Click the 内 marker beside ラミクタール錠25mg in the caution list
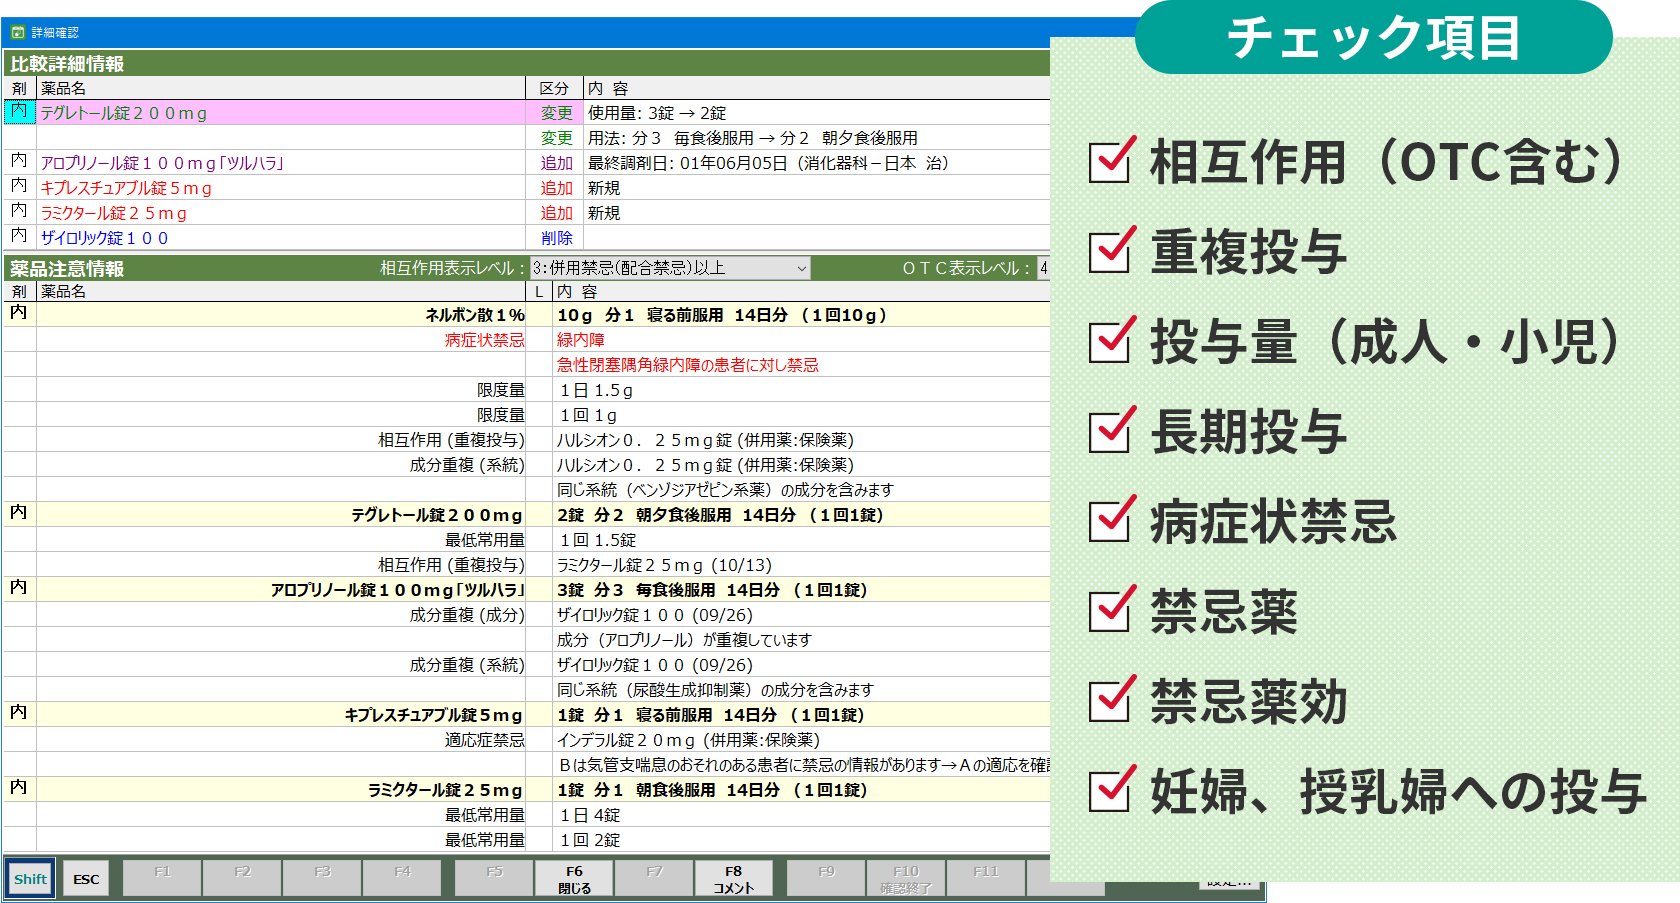The width and height of the screenshot is (1680, 903). 19,789
